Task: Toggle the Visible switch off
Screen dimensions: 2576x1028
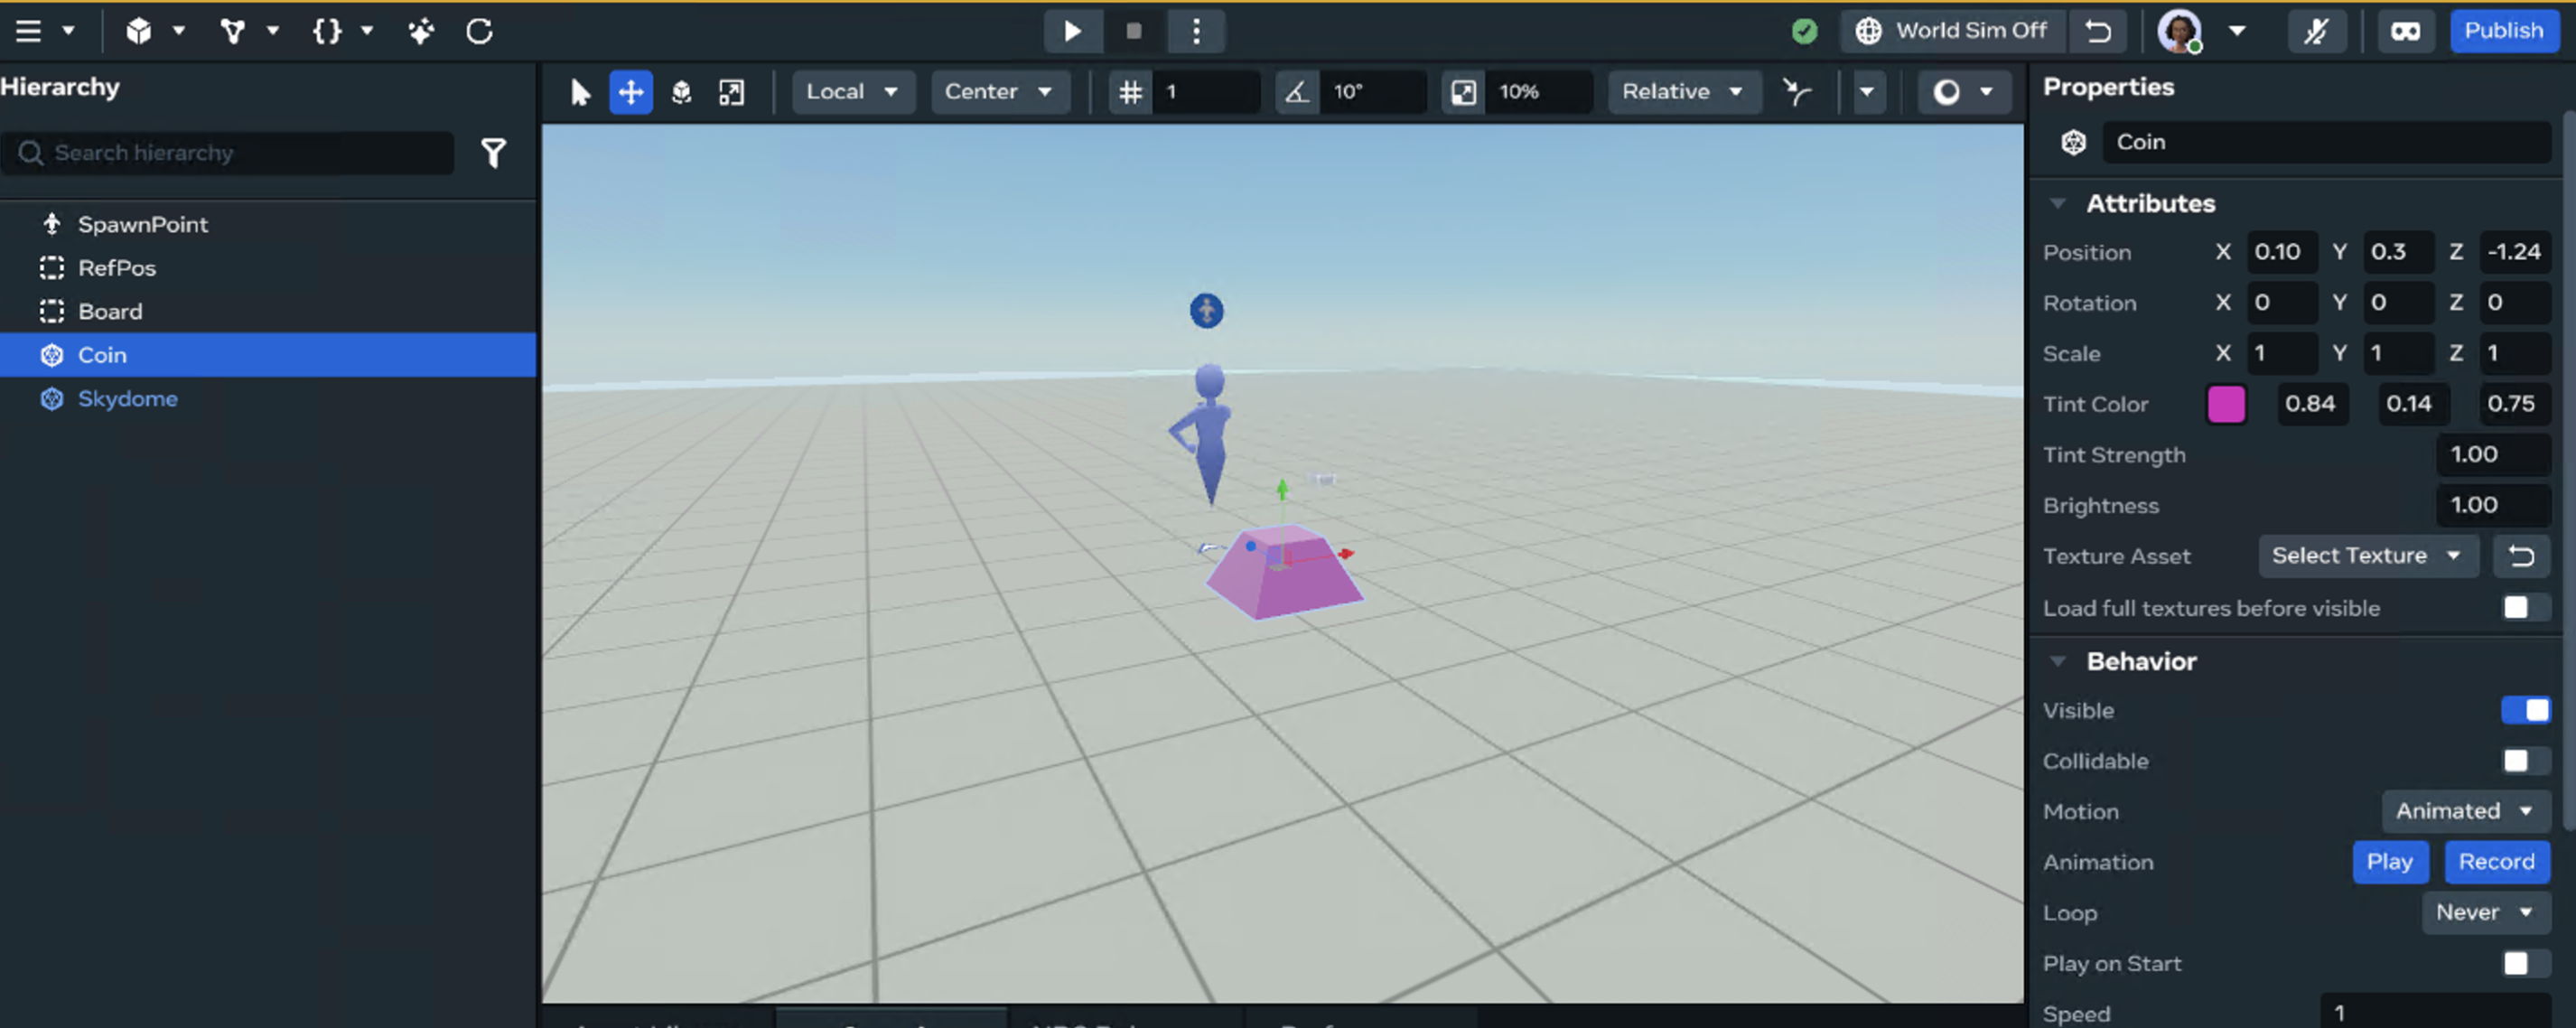Action: coord(2525,710)
